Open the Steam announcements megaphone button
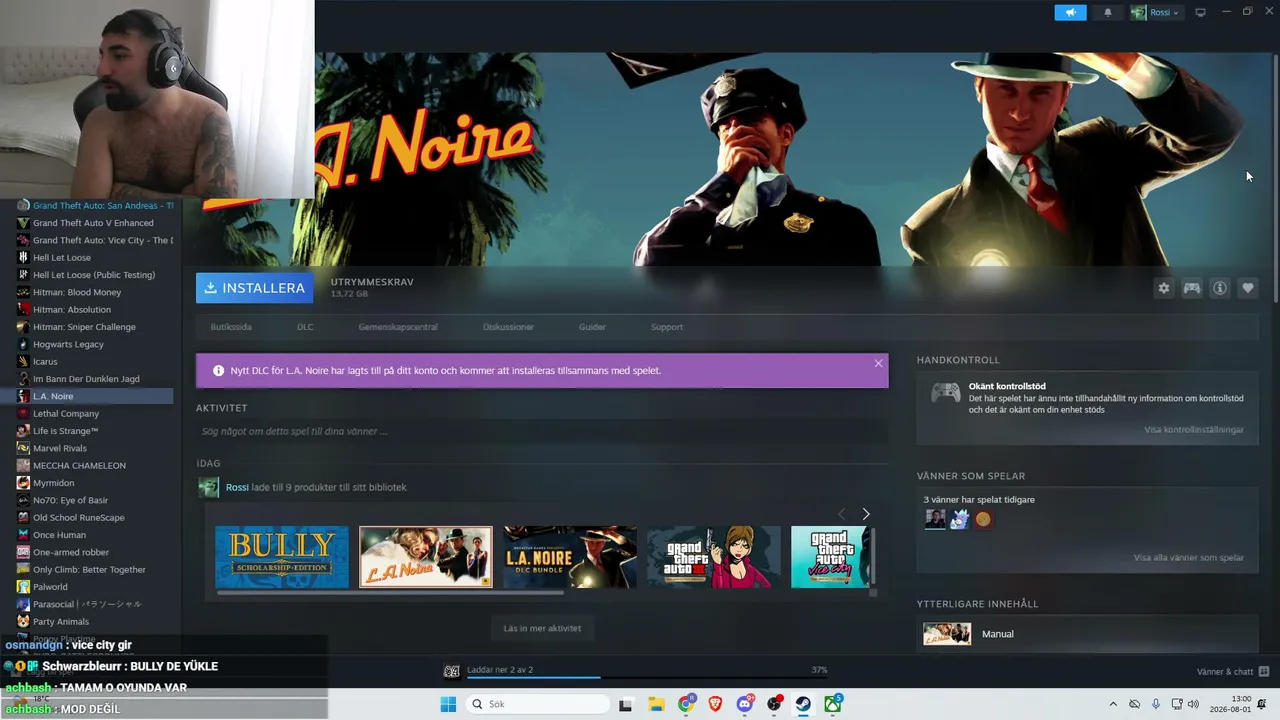The height and width of the screenshot is (720, 1280). click(1070, 13)
